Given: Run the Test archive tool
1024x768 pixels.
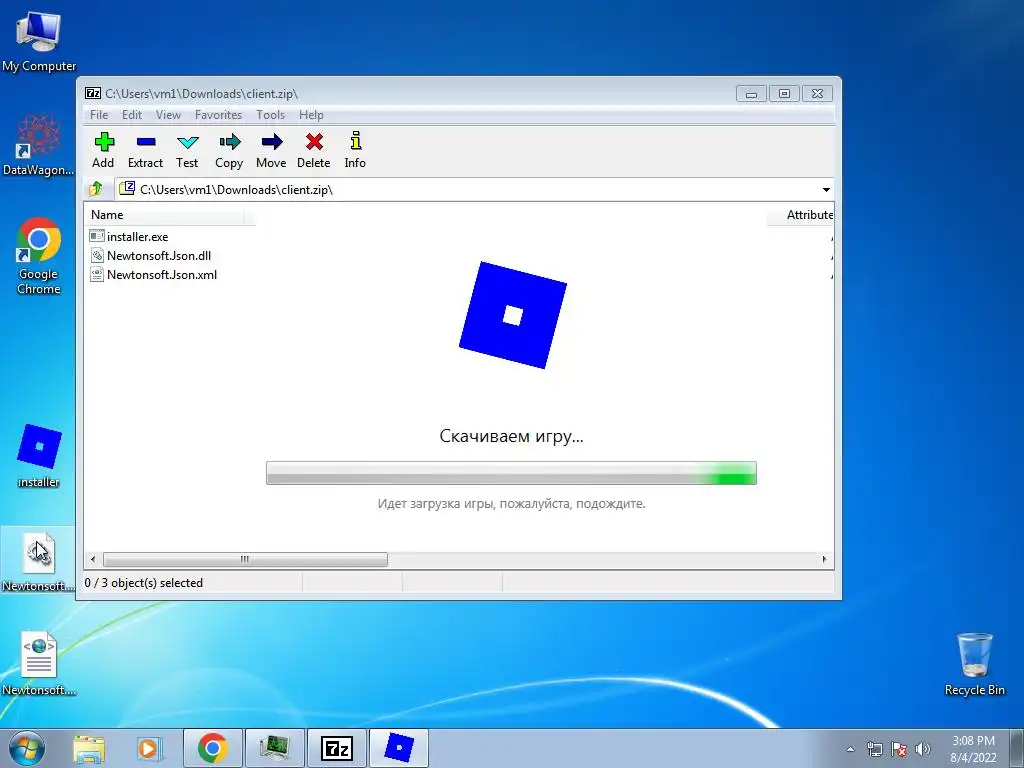Looking at the screenshot, I should pyautogui.click(x=187, y=142).
